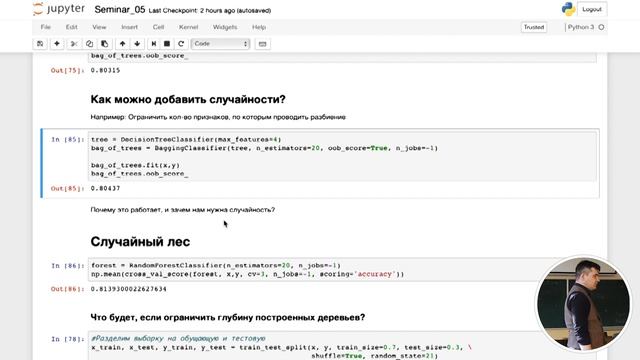Restart the kernel icon
640x360 pixels.
(x=181, y=44)
